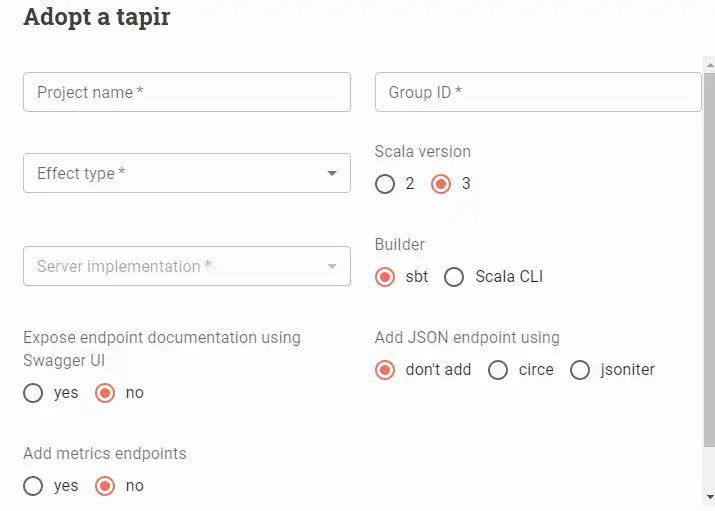Click the Server implementation dropdown arrow
This screenshot has width=715, height=511.
pyautogui.click(x=332, y=267)
